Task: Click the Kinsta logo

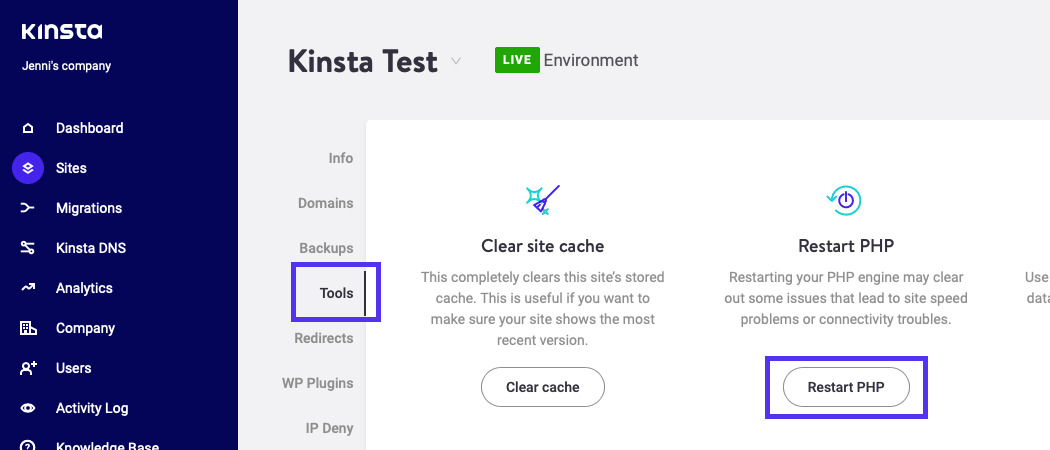Action: tap(62, 32)
